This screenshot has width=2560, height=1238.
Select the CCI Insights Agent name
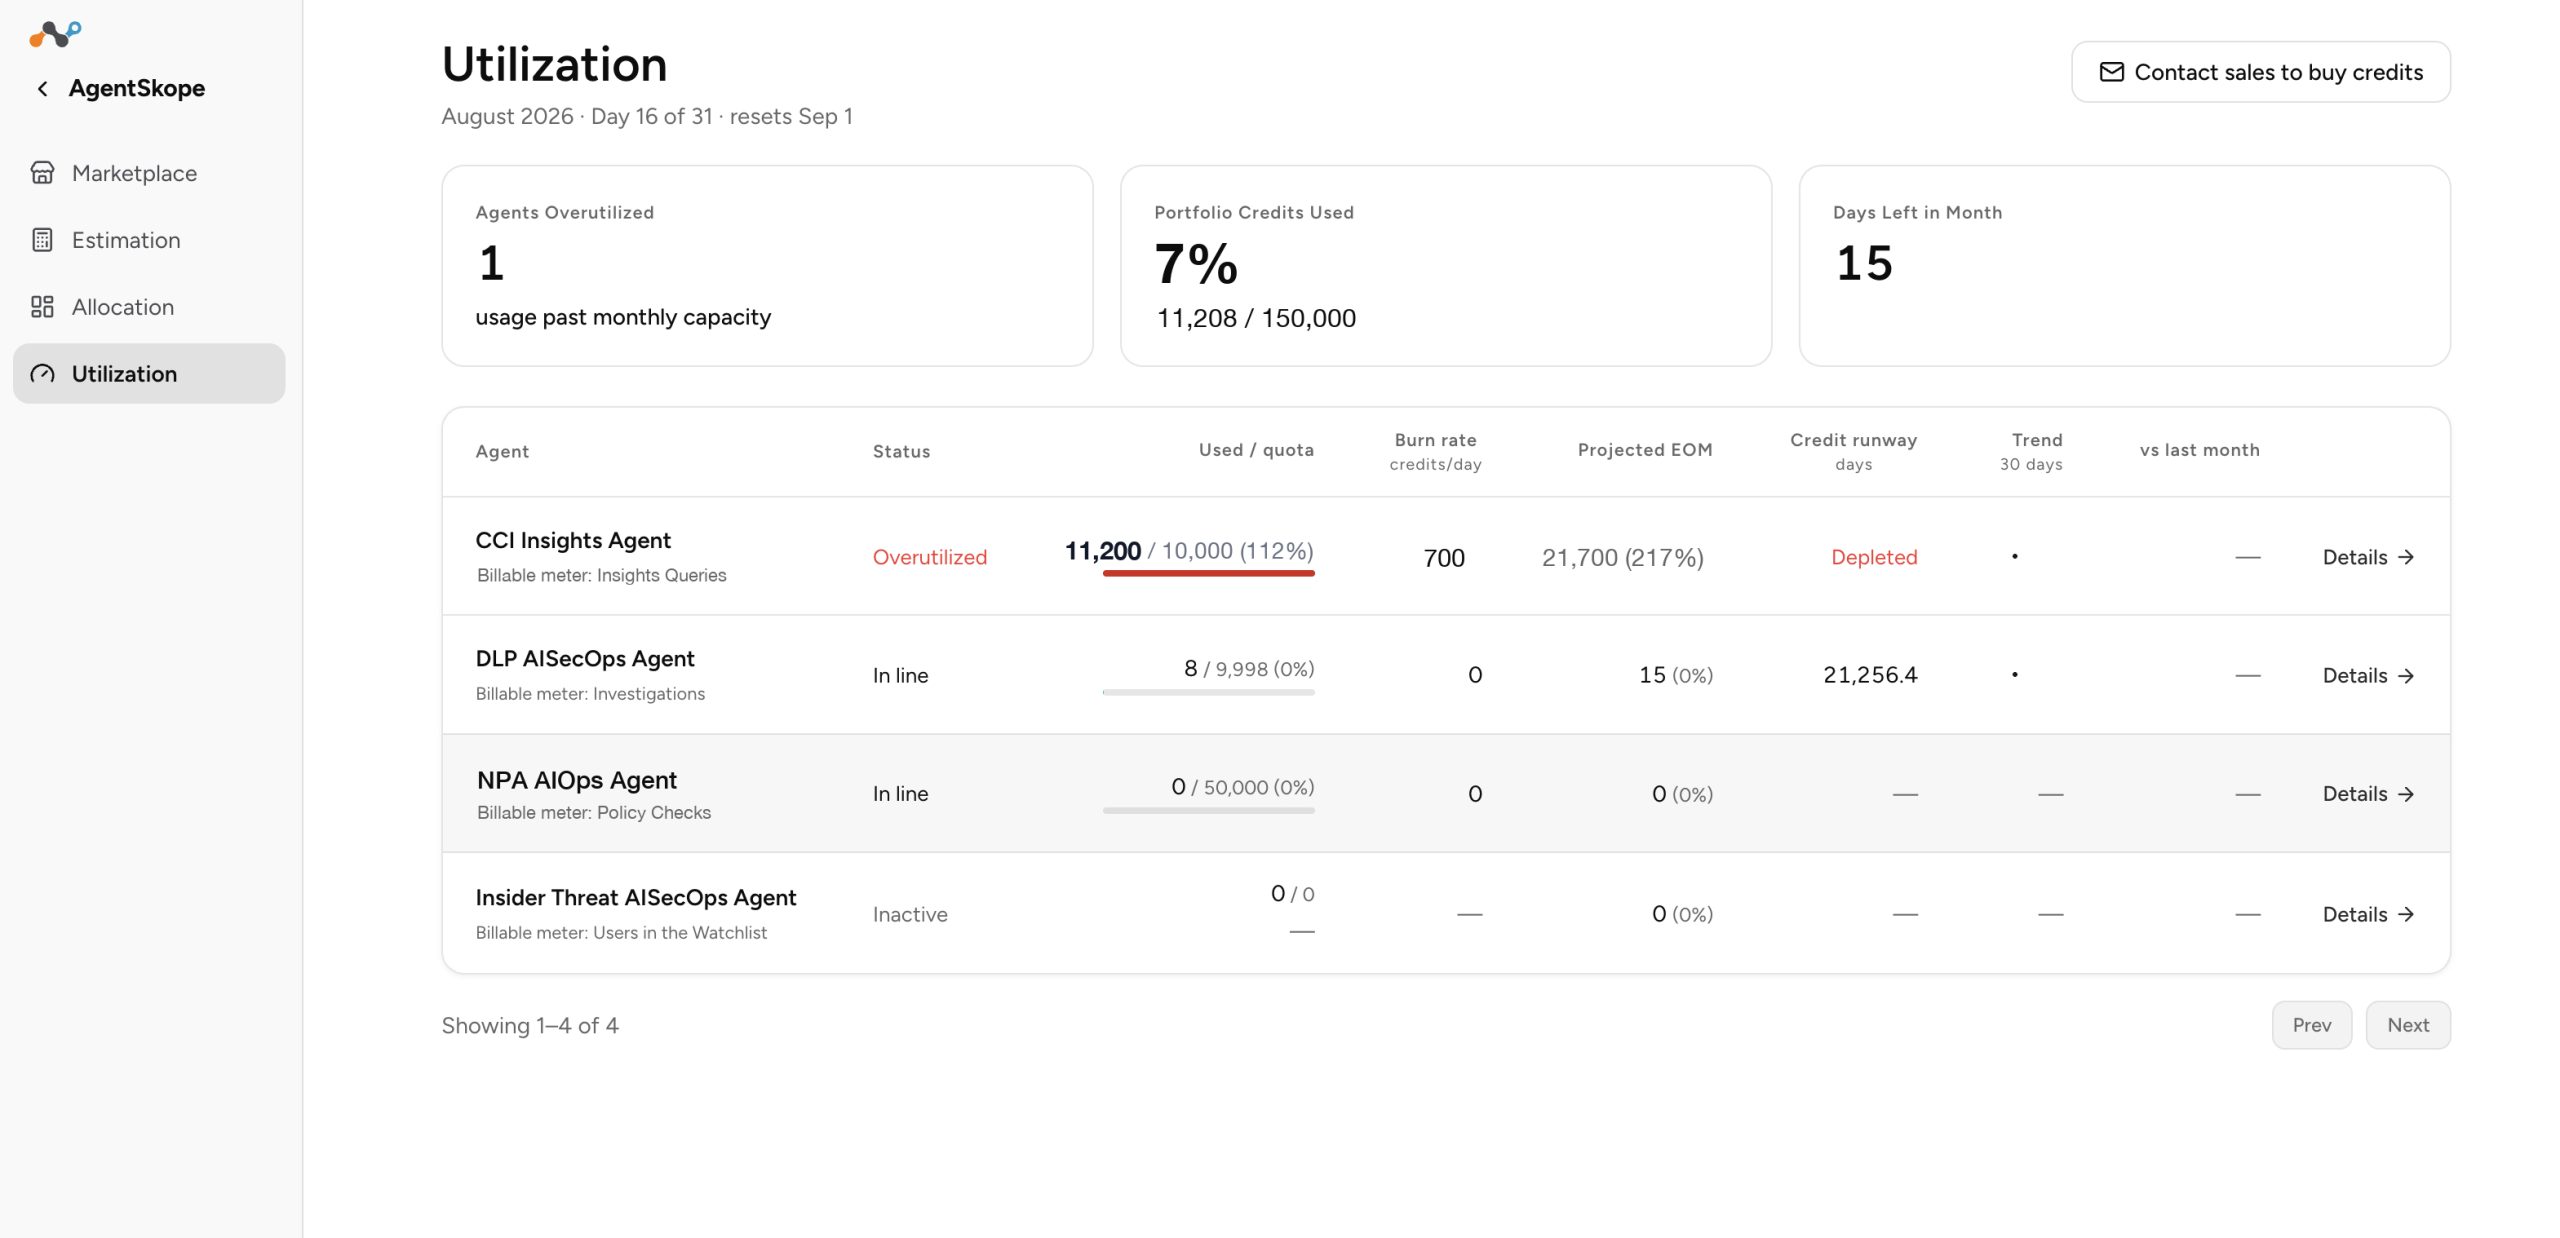(x=573, y=541)
